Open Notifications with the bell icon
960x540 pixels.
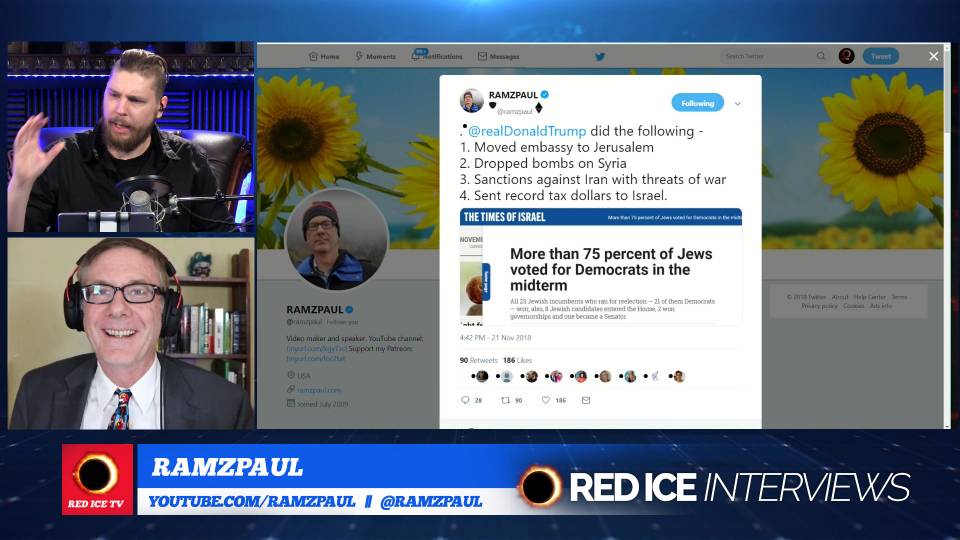tap(416, 57)
